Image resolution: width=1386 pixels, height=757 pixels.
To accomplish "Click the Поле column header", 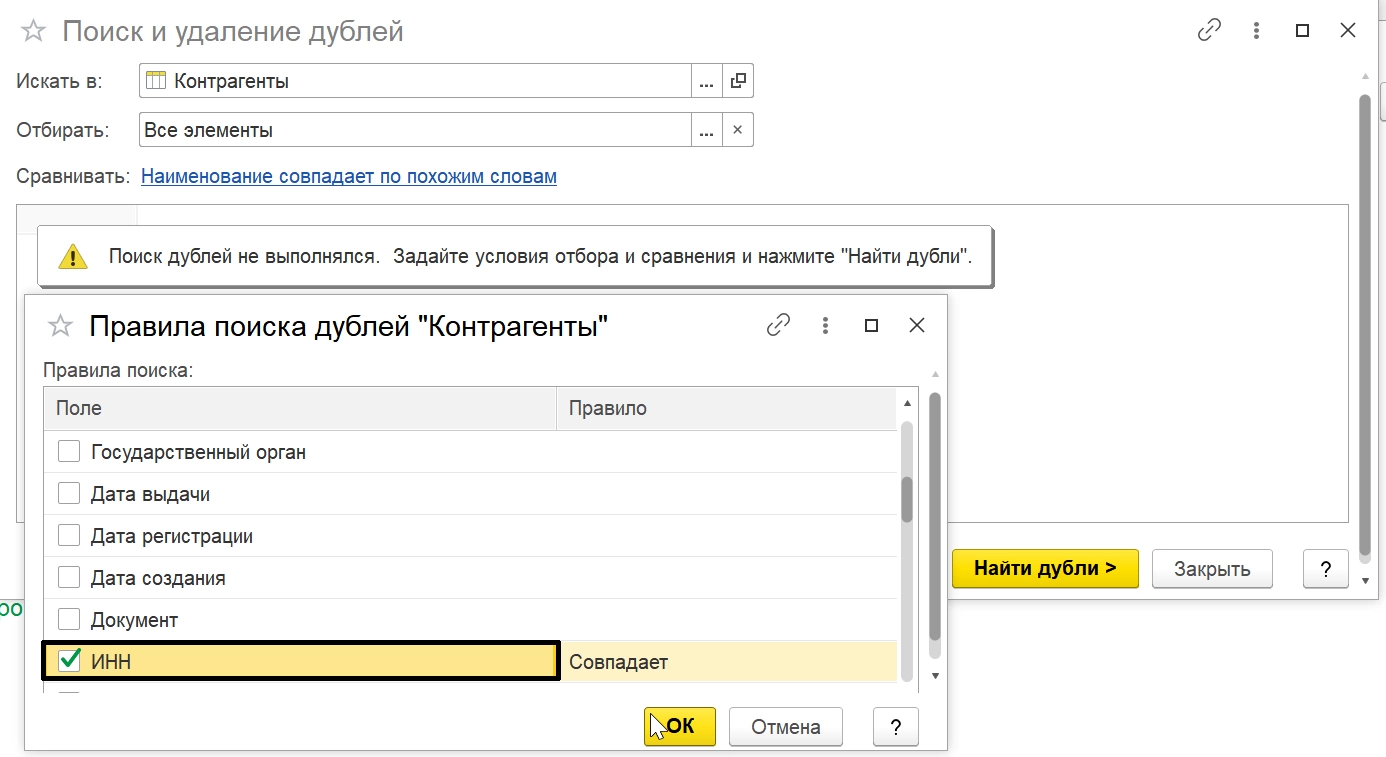I will click(298, 408).
